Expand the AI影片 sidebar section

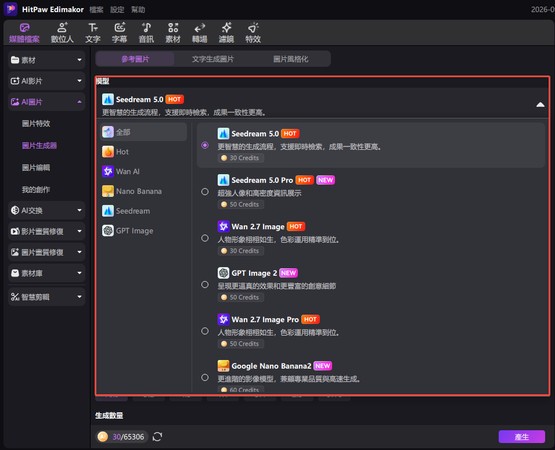coord(46,81)
